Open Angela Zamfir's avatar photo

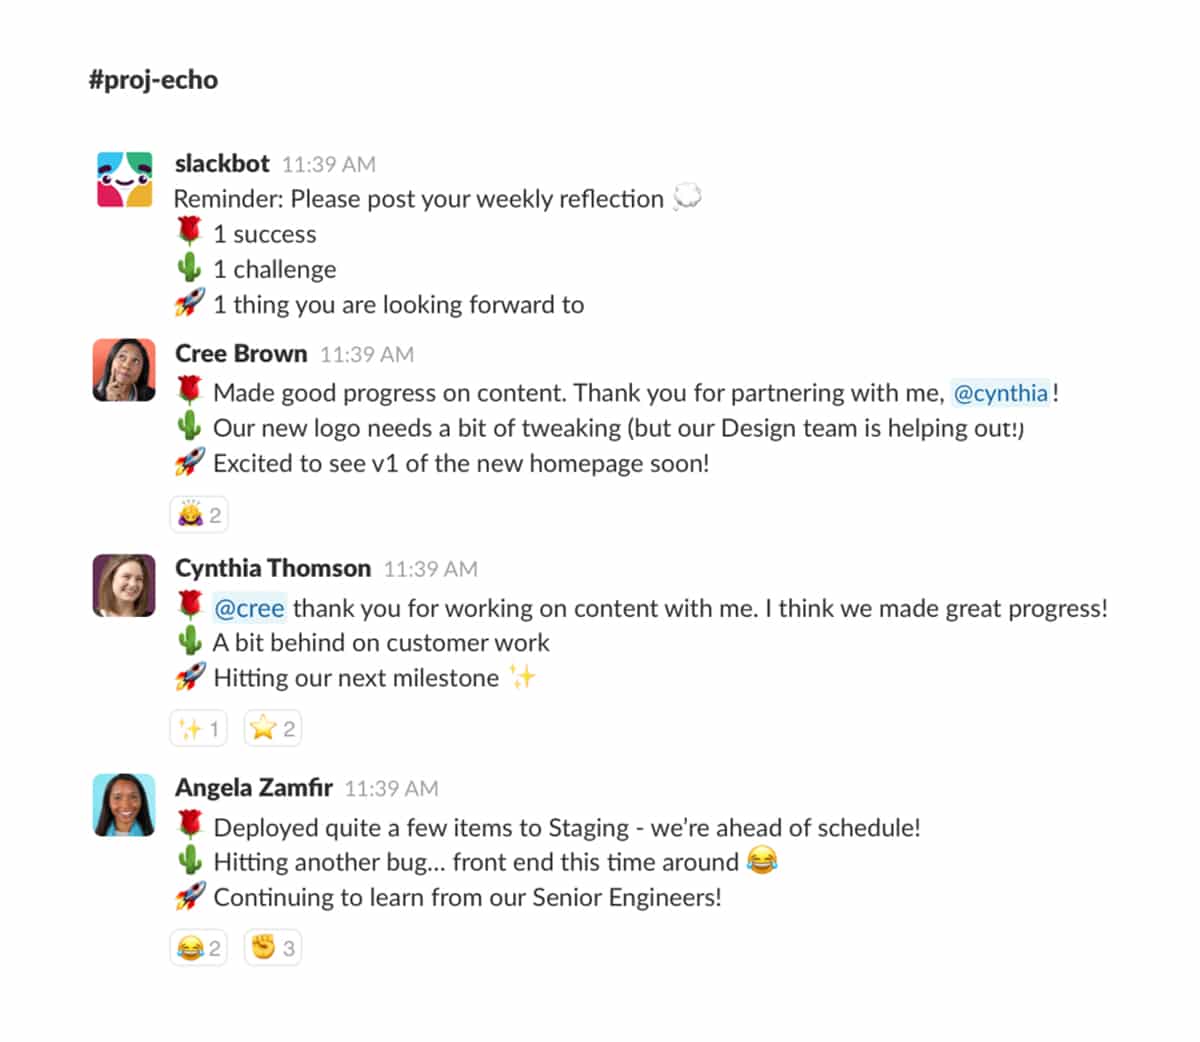(124, 804)
